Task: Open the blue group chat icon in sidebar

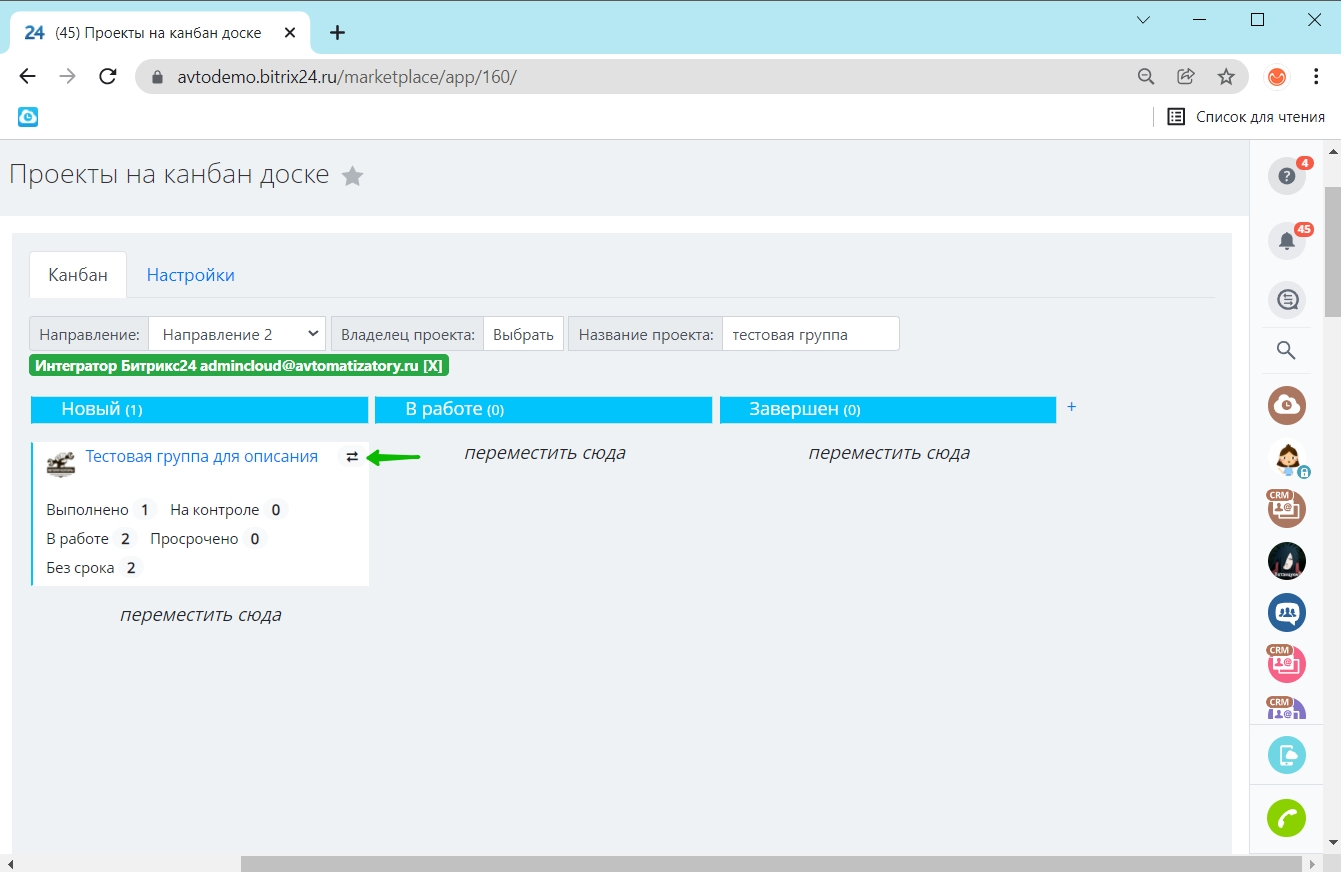Action: click(x=1286, y=612)
